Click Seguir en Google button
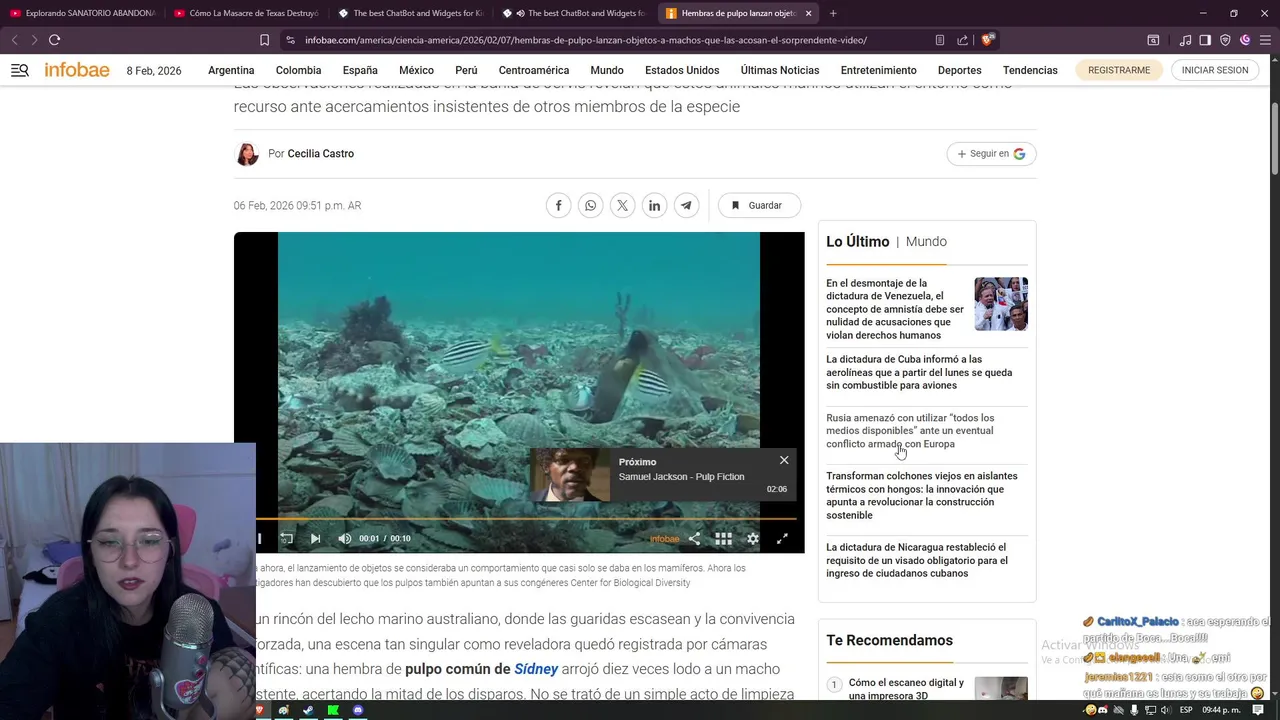Viewport: 1280px width, 720px height. [991, 154]
